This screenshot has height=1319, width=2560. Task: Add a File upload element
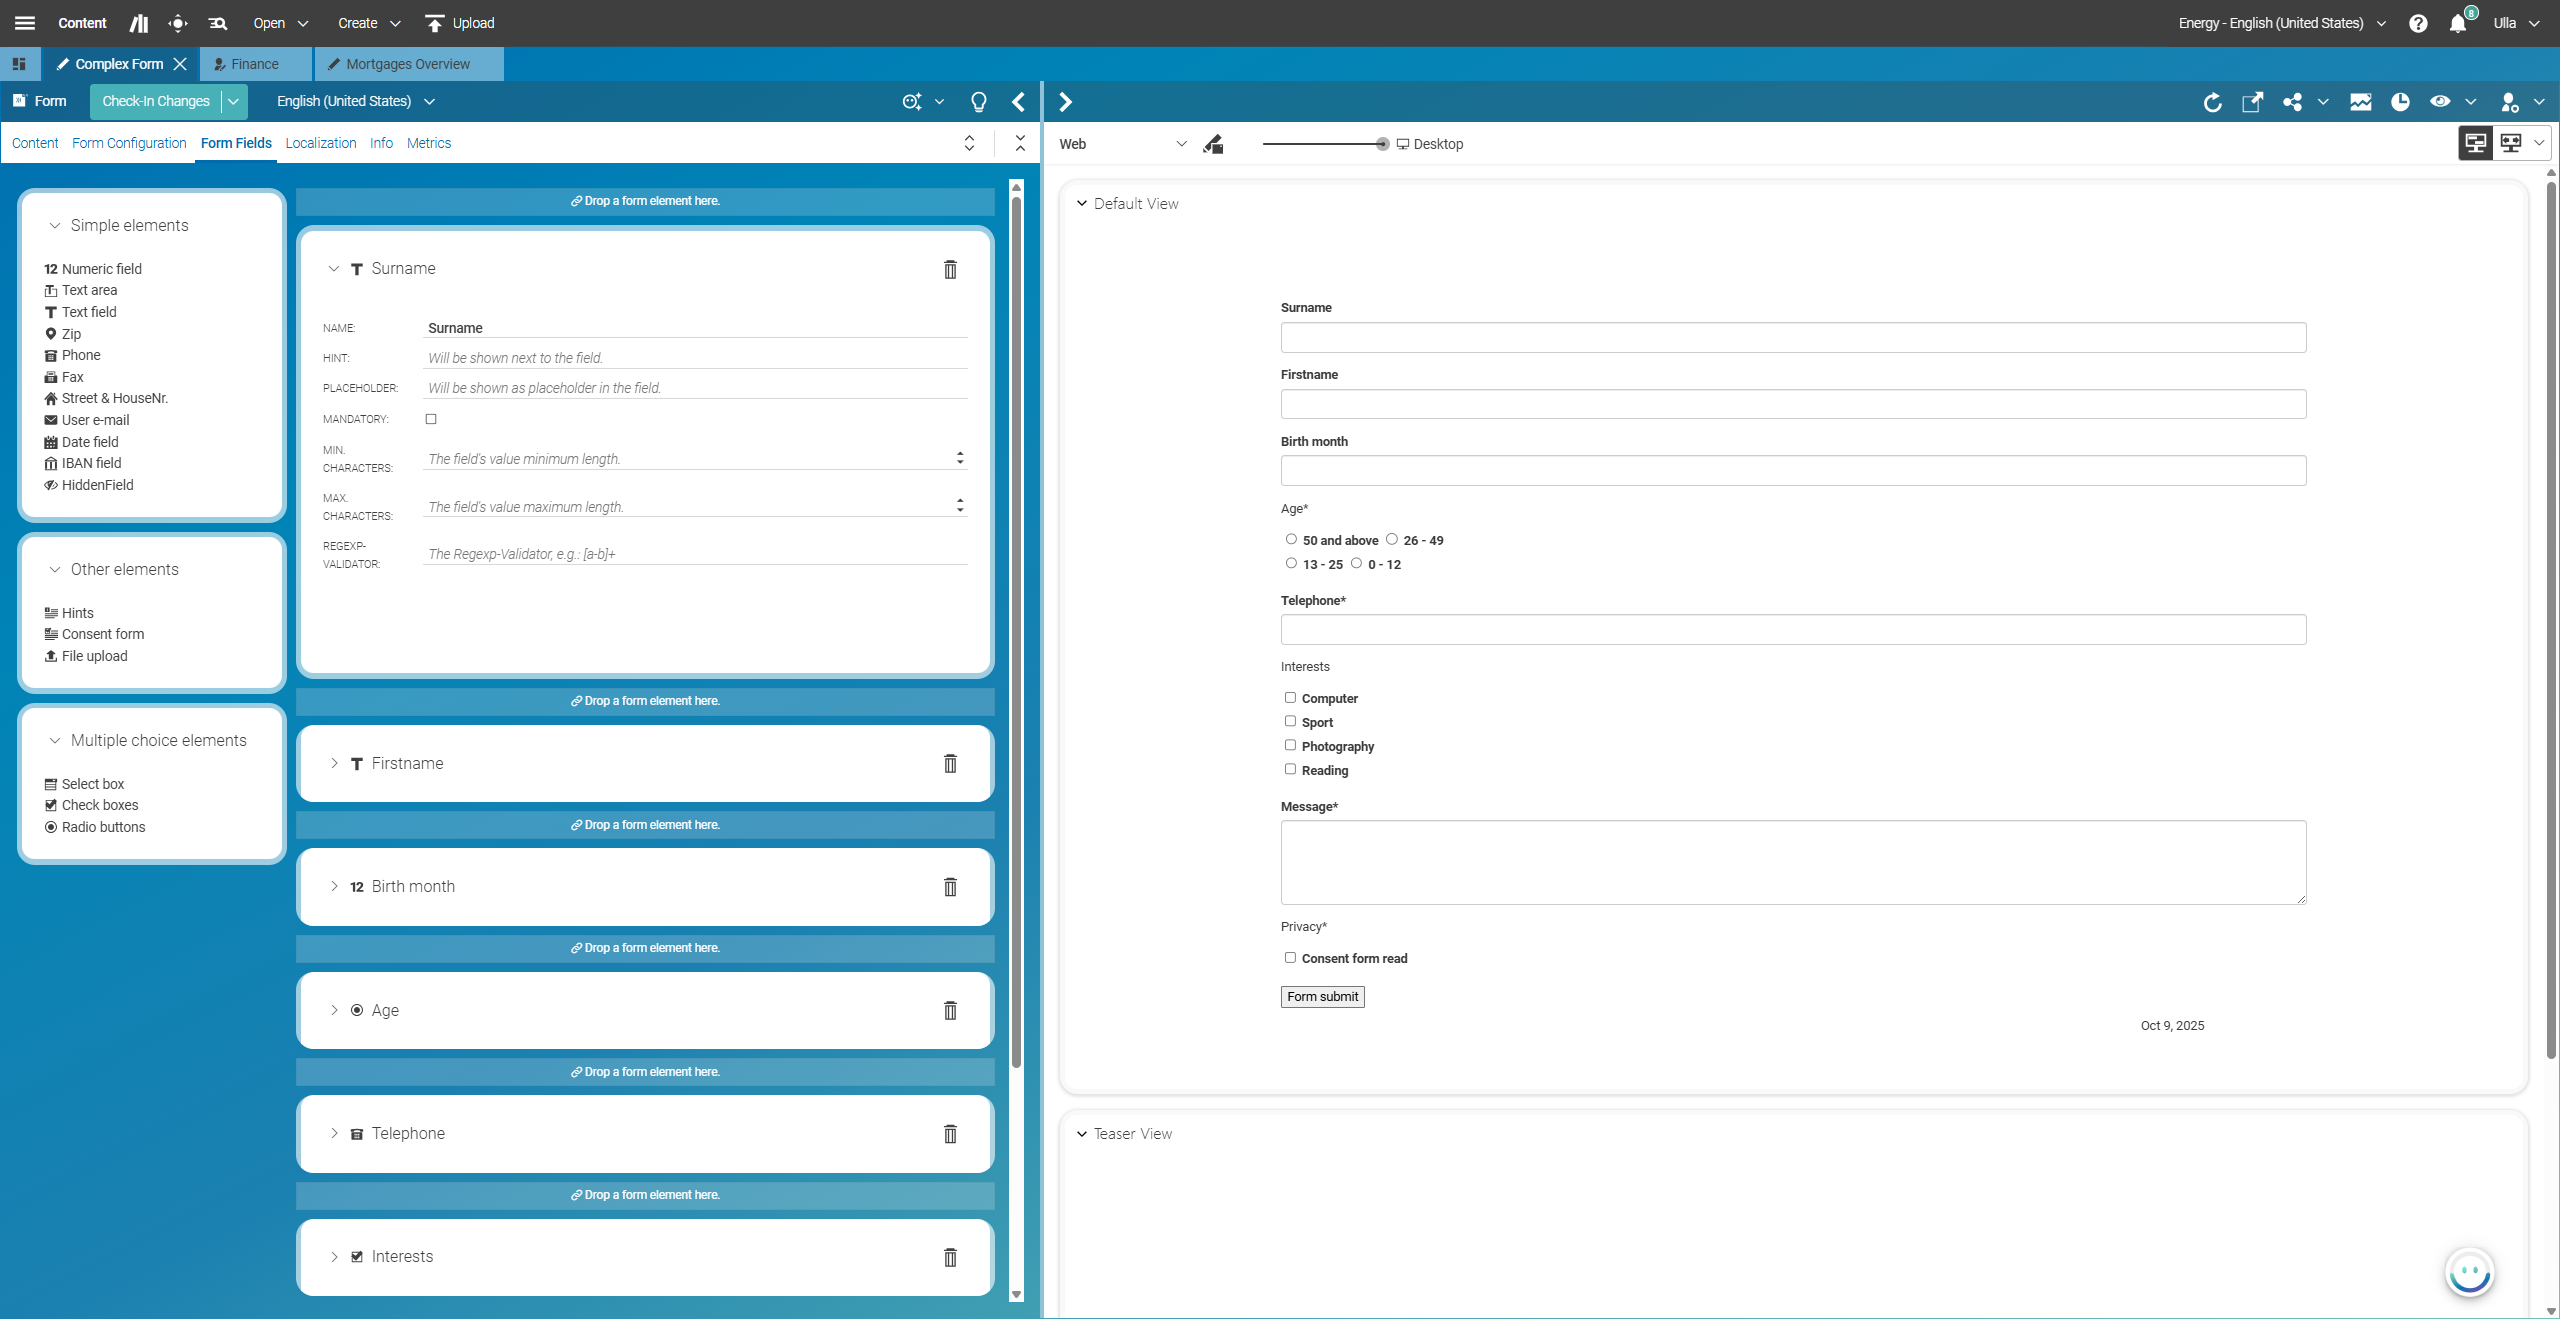pyautogui.click(x=94, y=656)
